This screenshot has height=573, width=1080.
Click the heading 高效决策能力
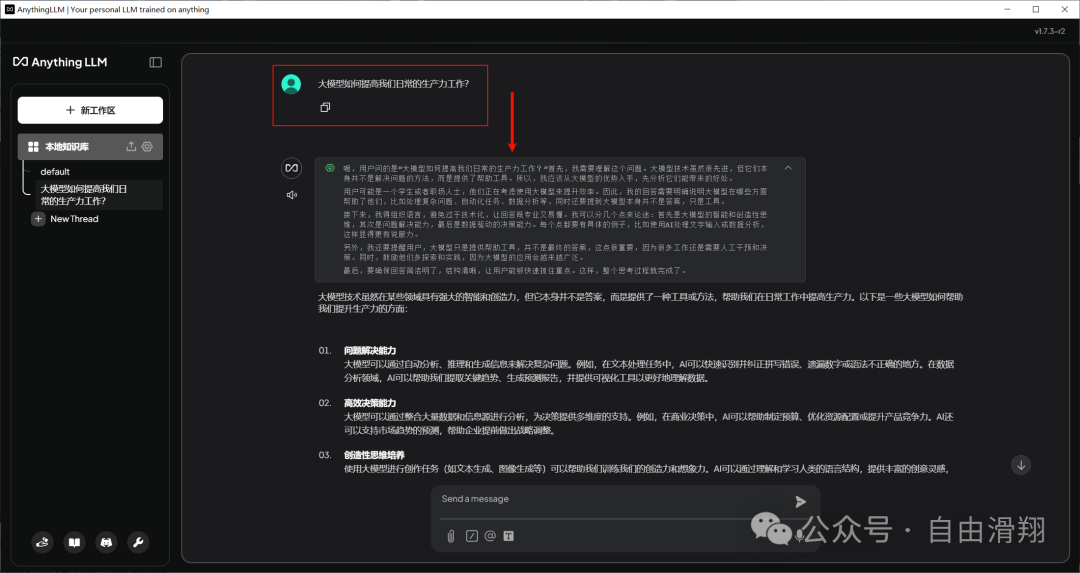(x=370, y=403)
